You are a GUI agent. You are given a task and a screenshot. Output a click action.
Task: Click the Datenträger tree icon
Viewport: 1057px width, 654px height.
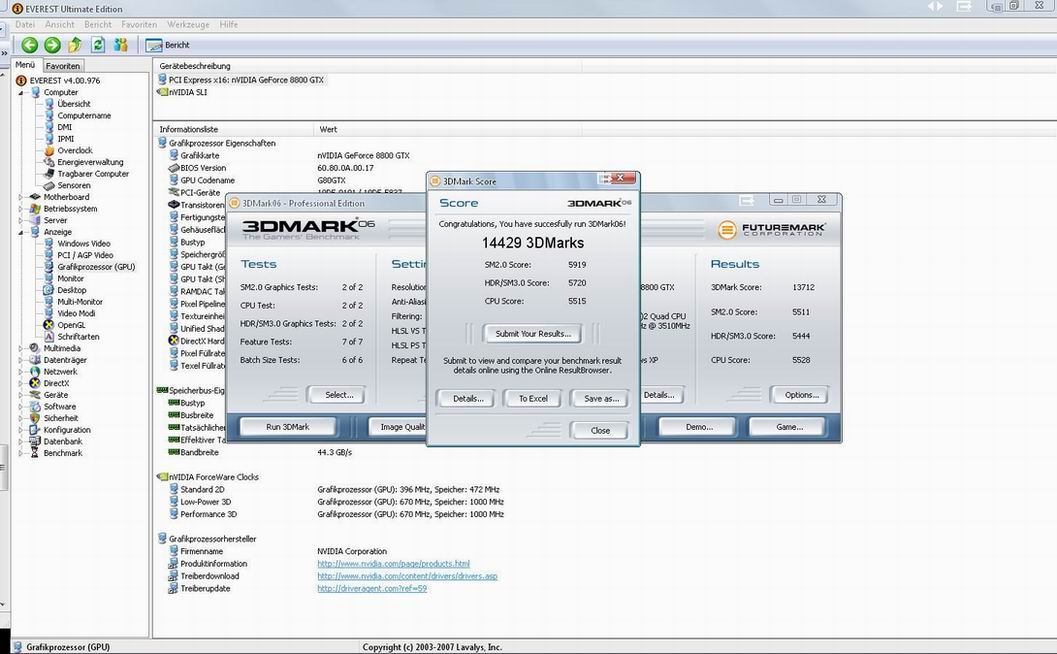[x=35, y=360]
